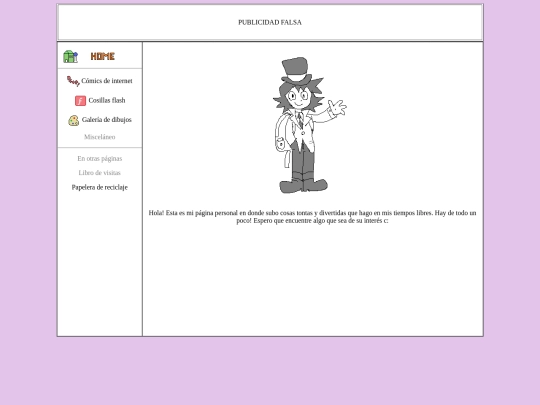Open Galería de dibujos
540x405 pixels.
[107, 120]
